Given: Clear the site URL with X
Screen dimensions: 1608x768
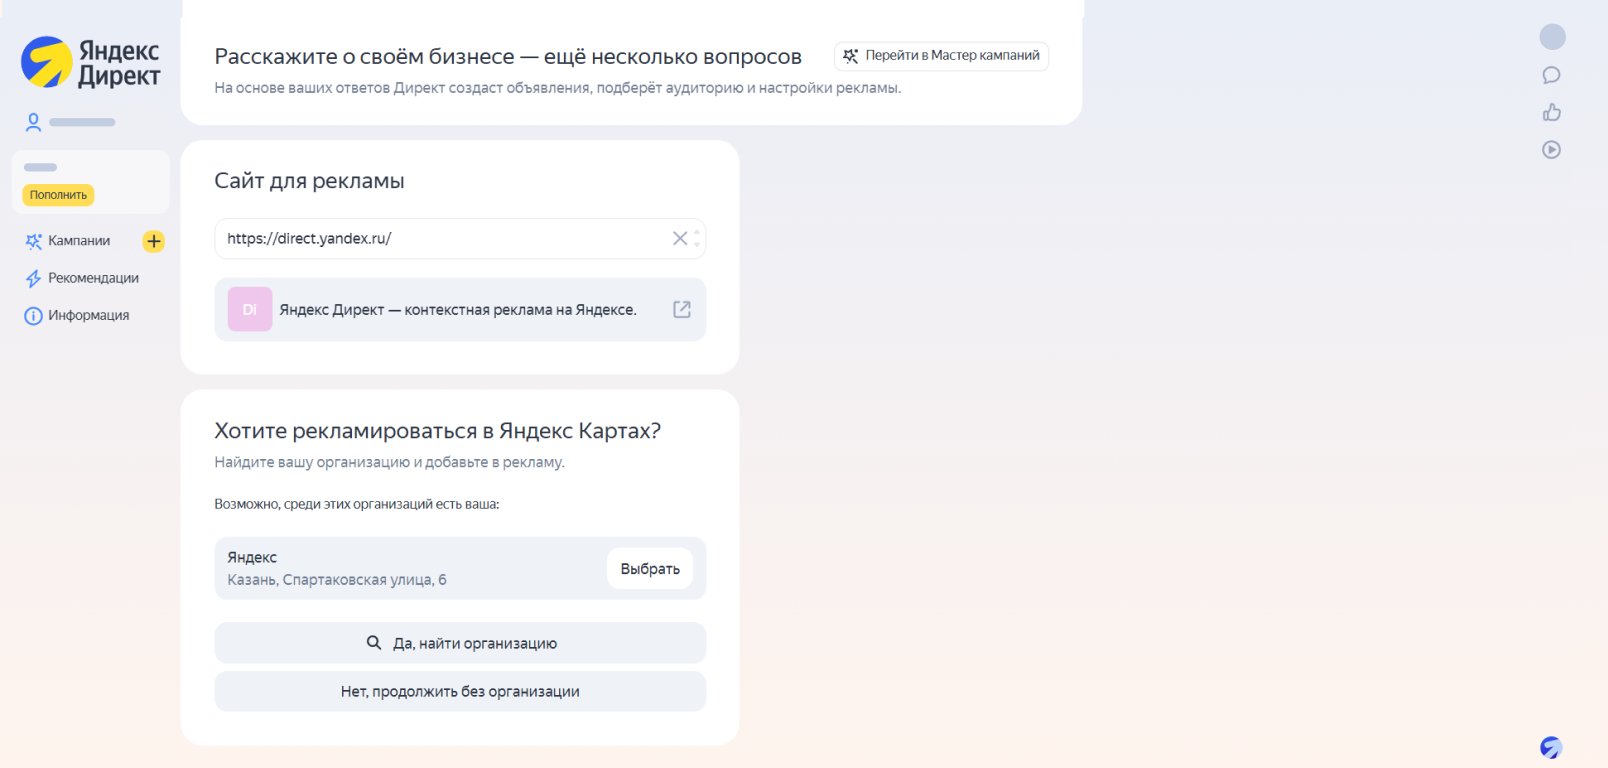Looking at the screenshot, I should 680,238.
